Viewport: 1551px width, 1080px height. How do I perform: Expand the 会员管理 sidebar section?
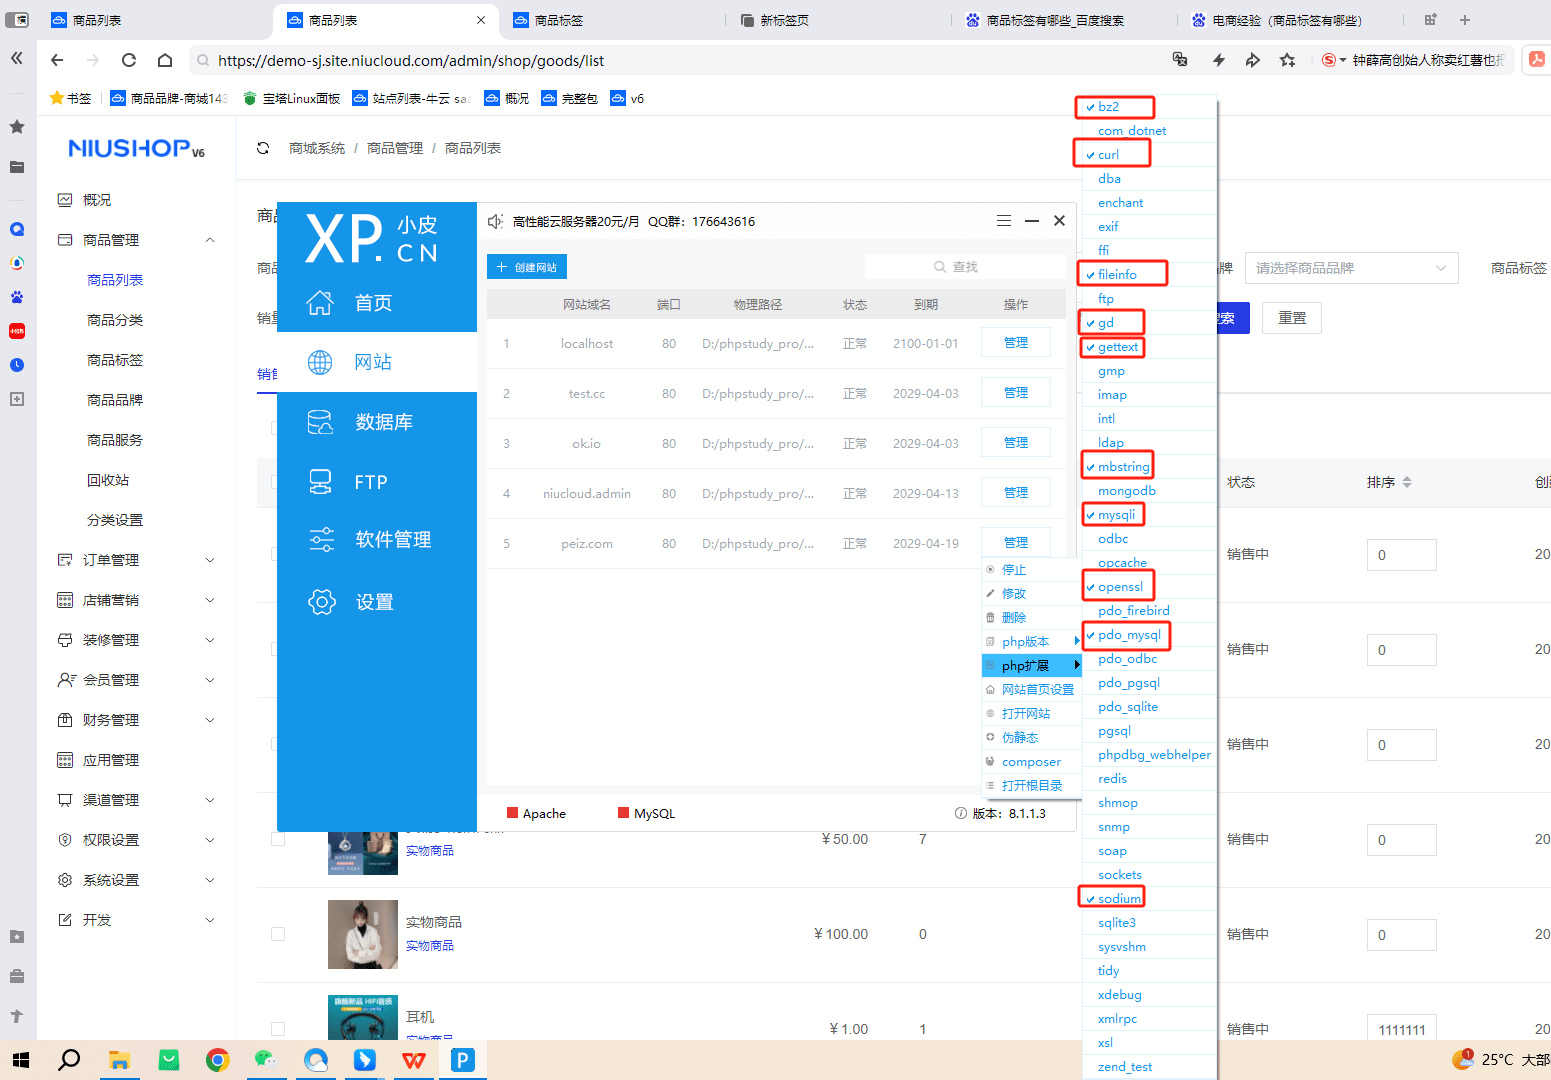[x=136, y=680]
